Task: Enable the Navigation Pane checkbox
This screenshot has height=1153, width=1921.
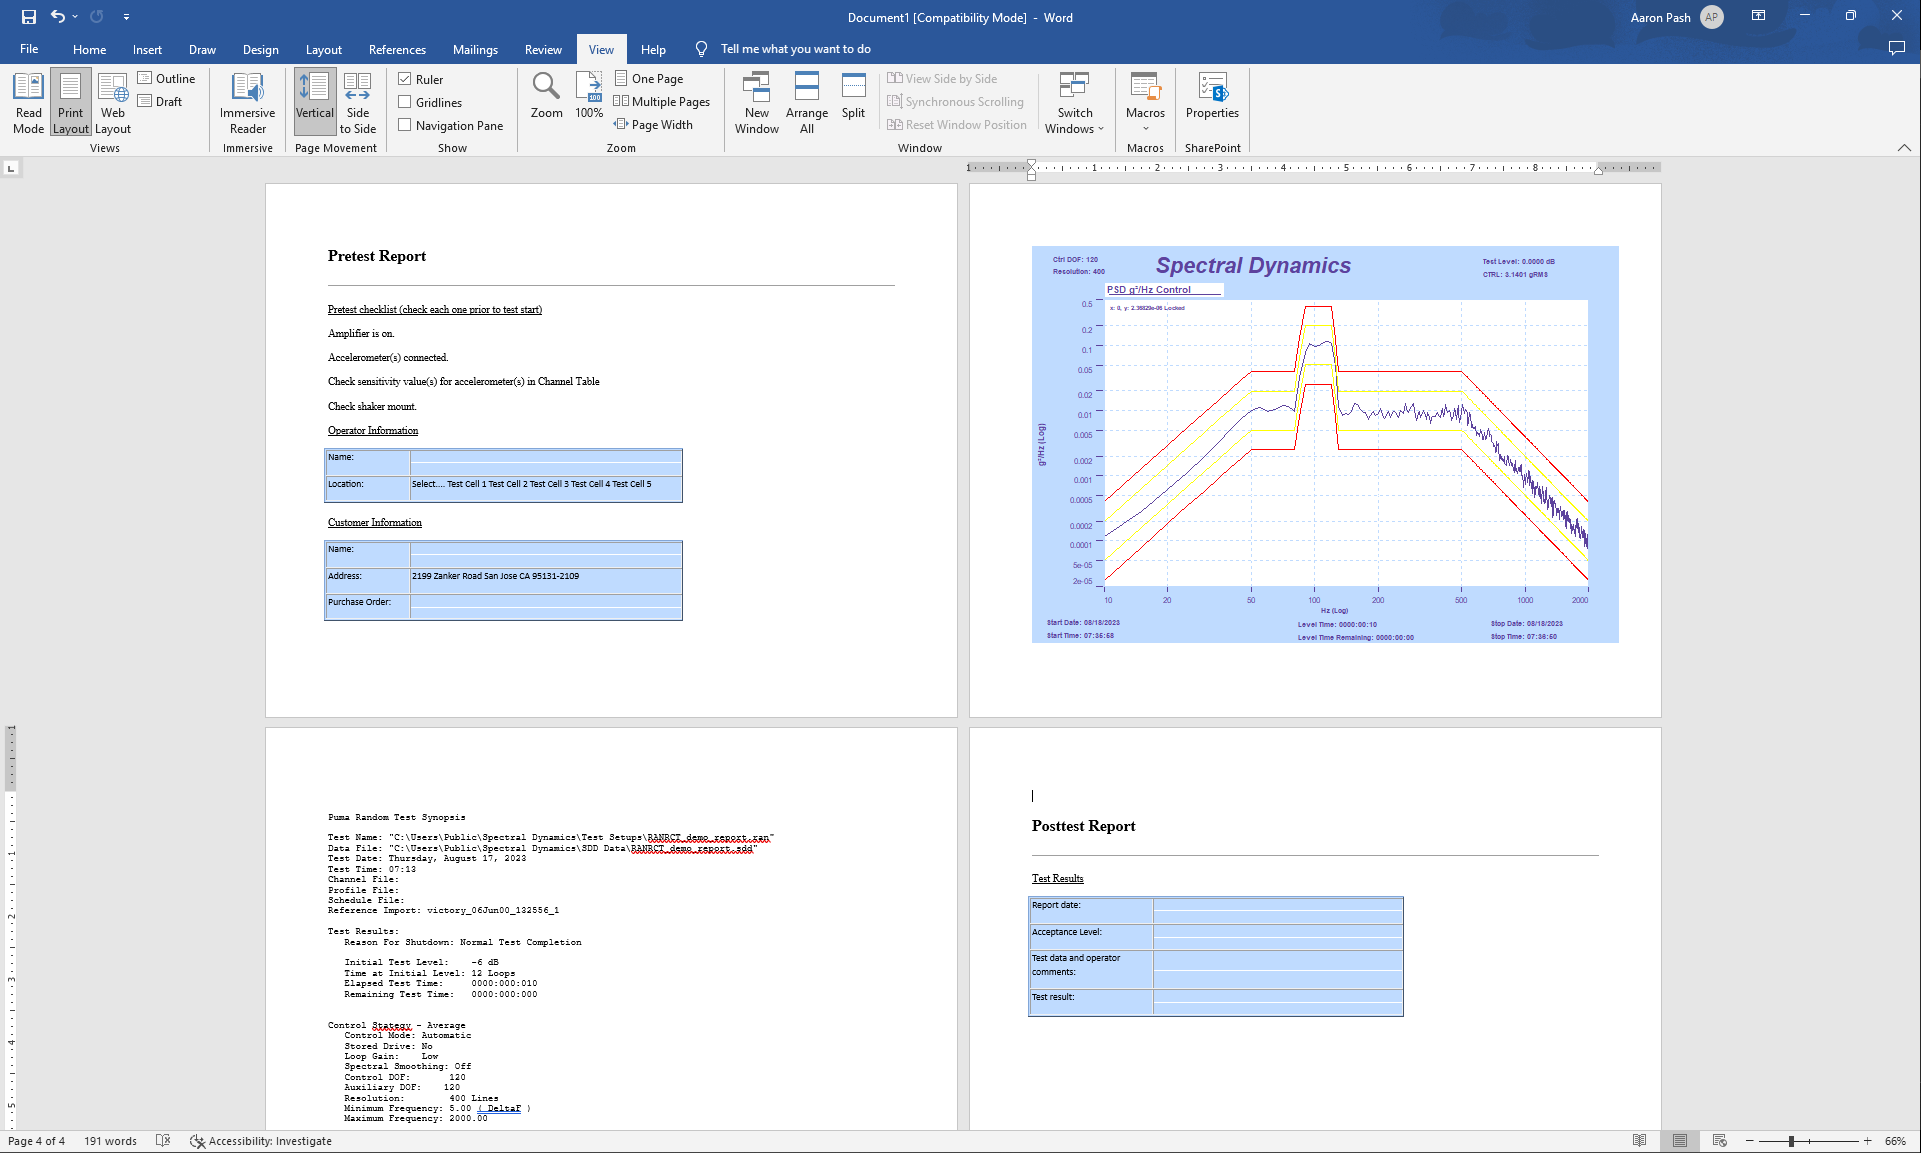Action: pos(405,125)
